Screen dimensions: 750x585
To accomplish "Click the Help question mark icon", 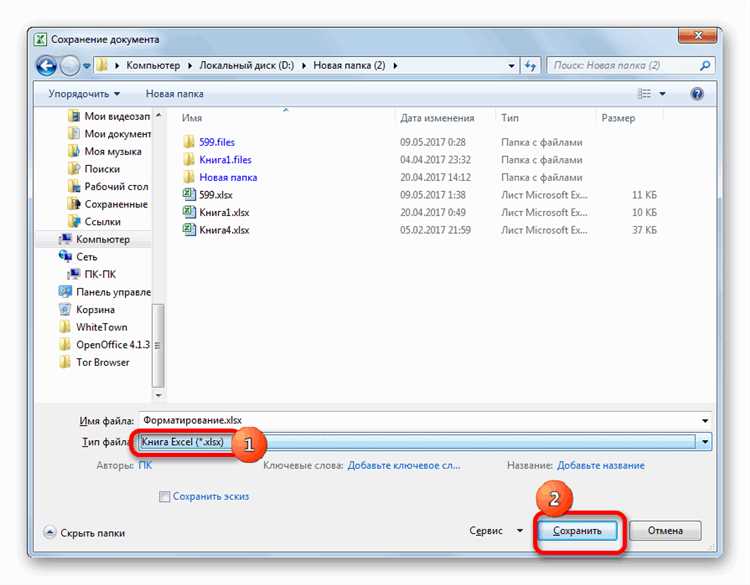I will (x=697, y=94).
